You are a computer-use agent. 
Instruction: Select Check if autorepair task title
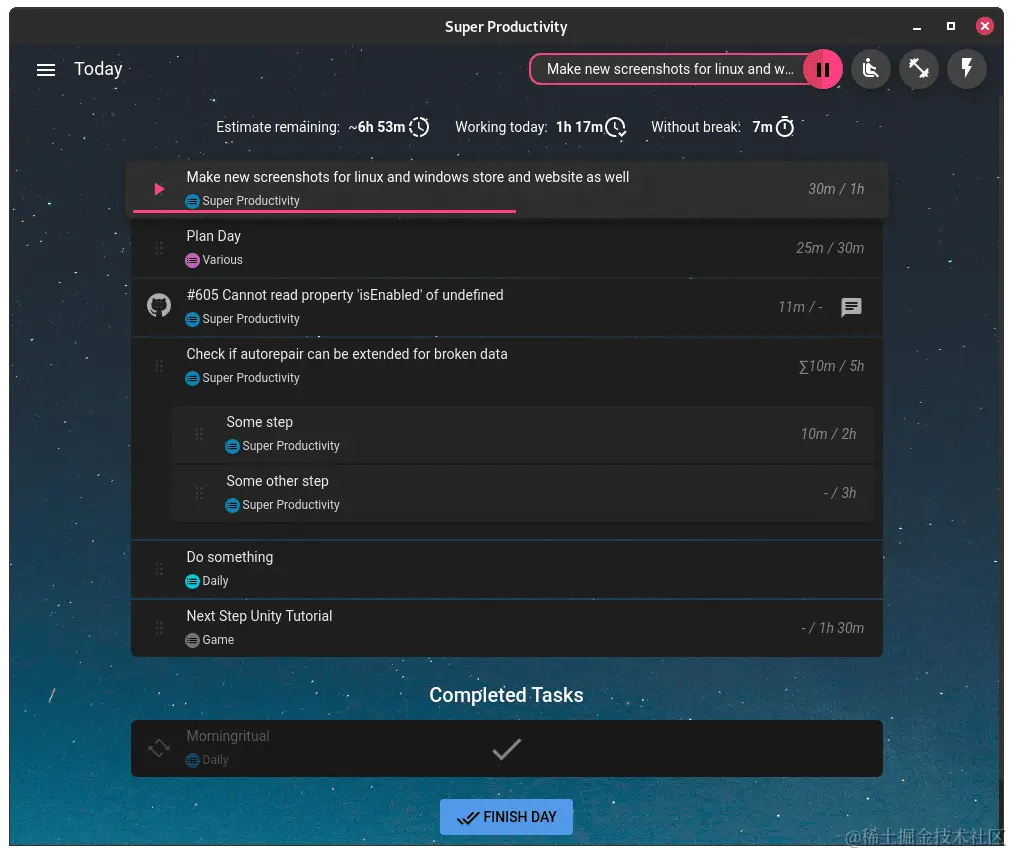pos(347,354)
